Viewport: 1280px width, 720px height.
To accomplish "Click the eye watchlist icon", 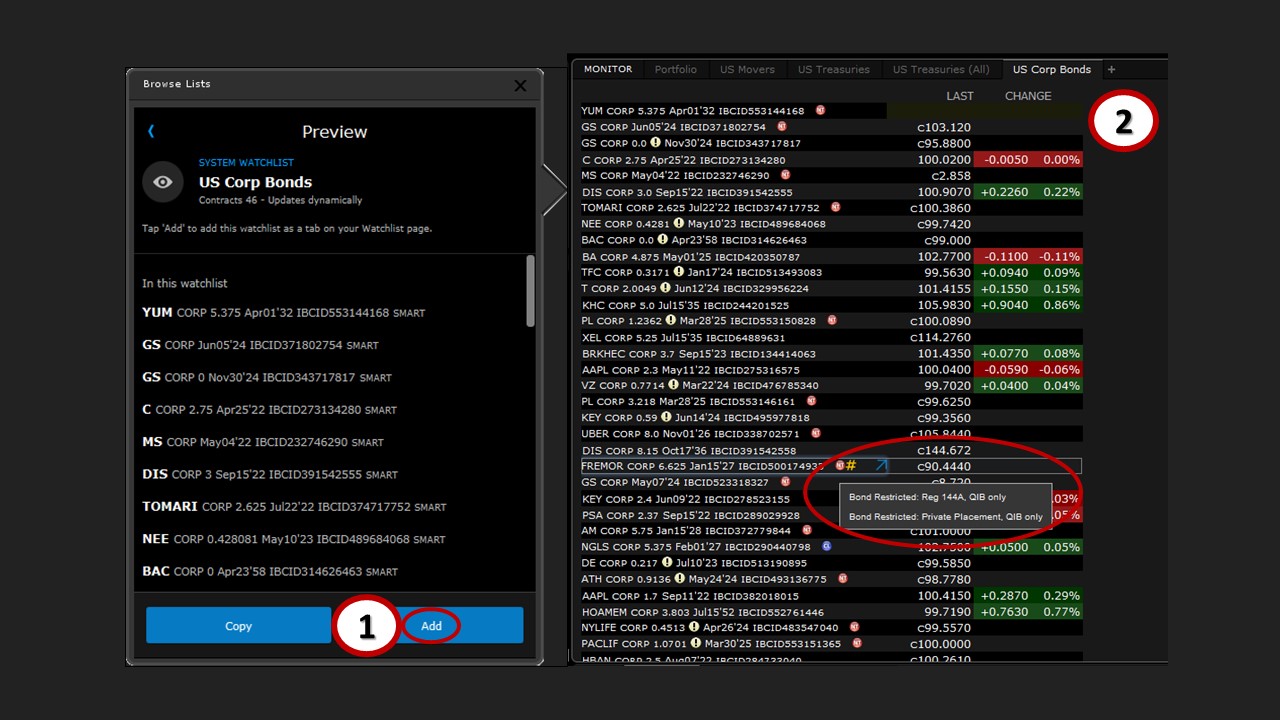I will click(163, 182).
